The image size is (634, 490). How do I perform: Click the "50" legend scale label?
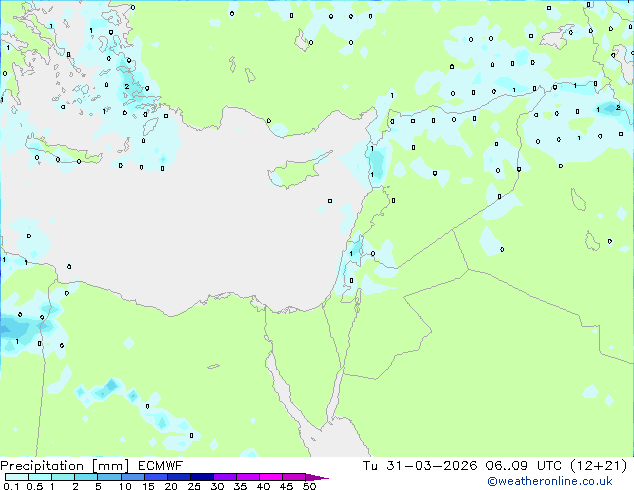[309, 486]
